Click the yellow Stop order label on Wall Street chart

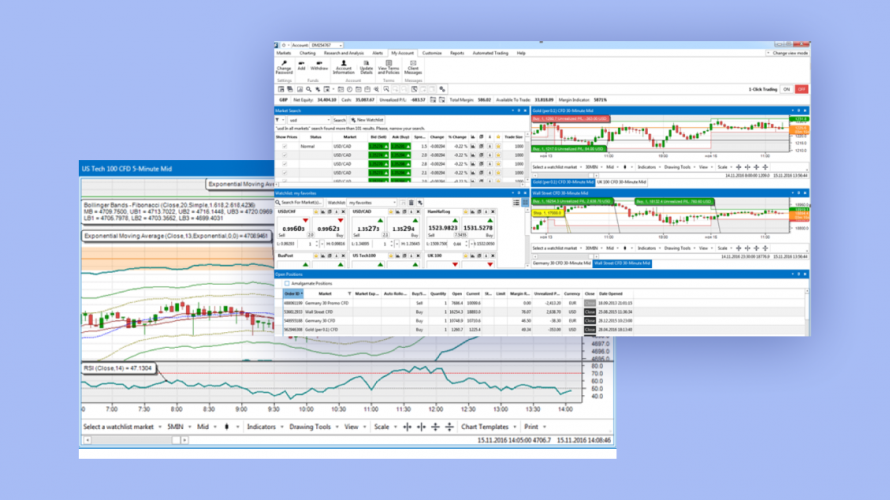tap(547, 213)
